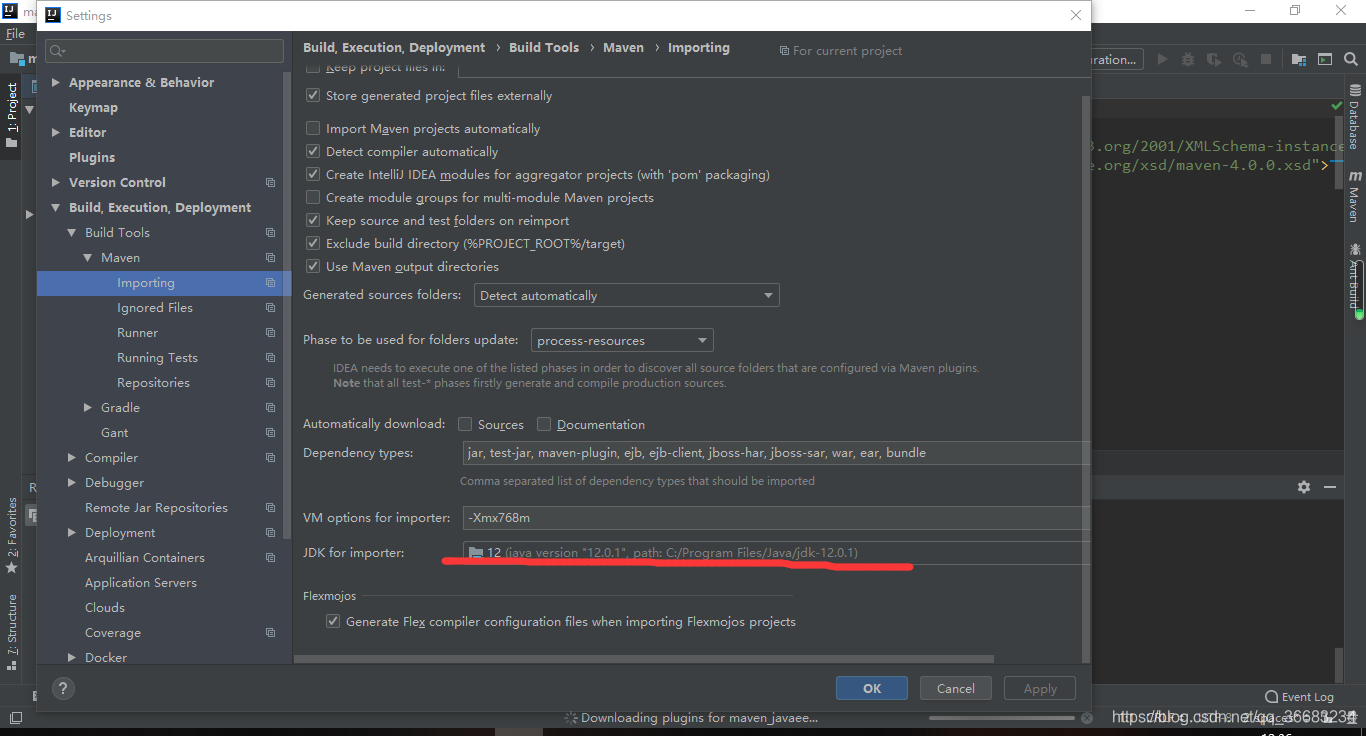
Task: Click project-level icon next to Version Control
Action: pyautogui.click(x=270, y=183)
